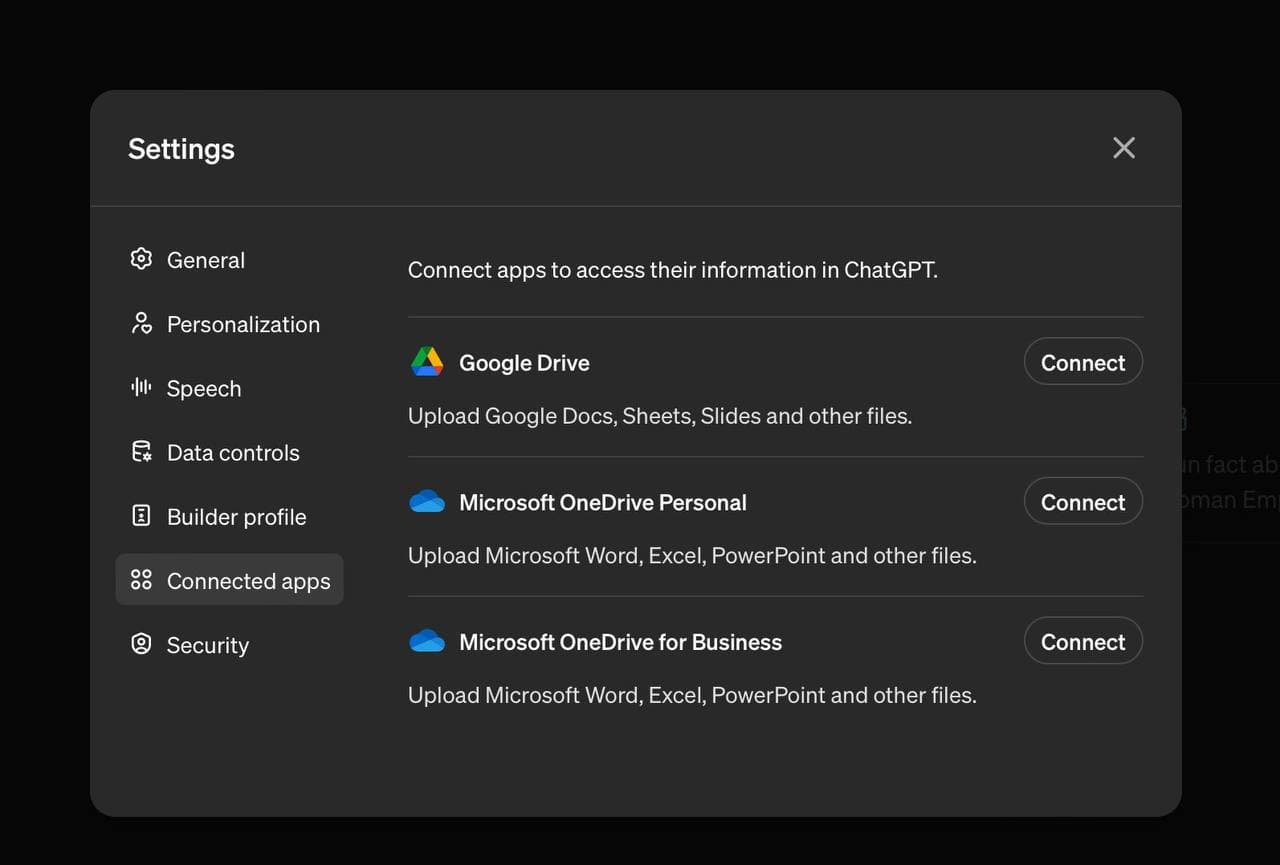Image resolution: width=1280 pixels, height=865 pixels.
Task: Click the Google Drive app name
Action: 524,363
